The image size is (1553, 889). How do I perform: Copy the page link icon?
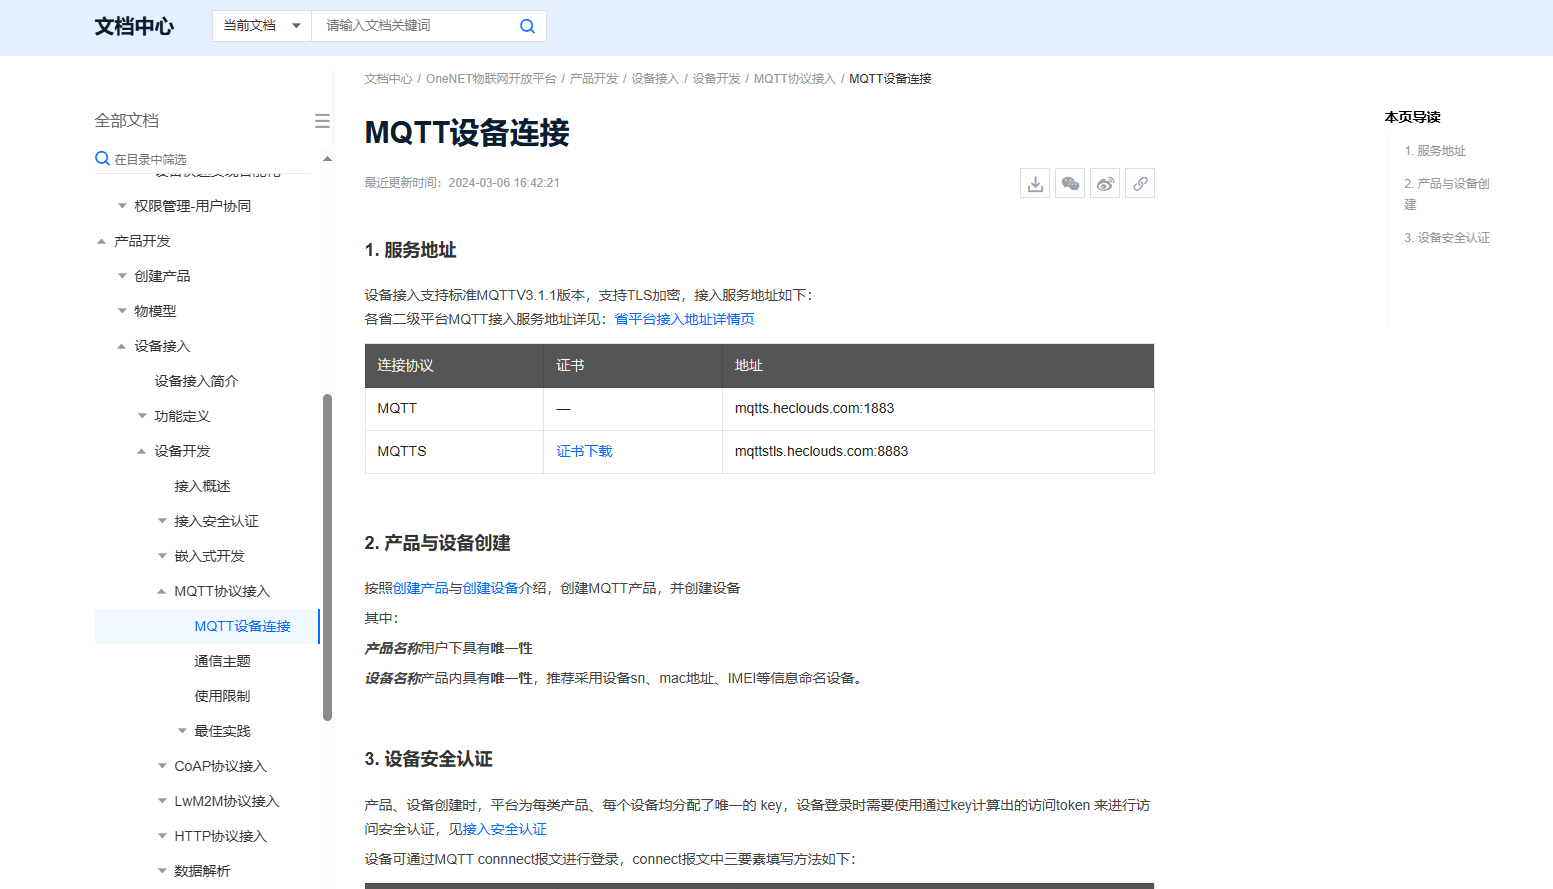[1140, 183]
